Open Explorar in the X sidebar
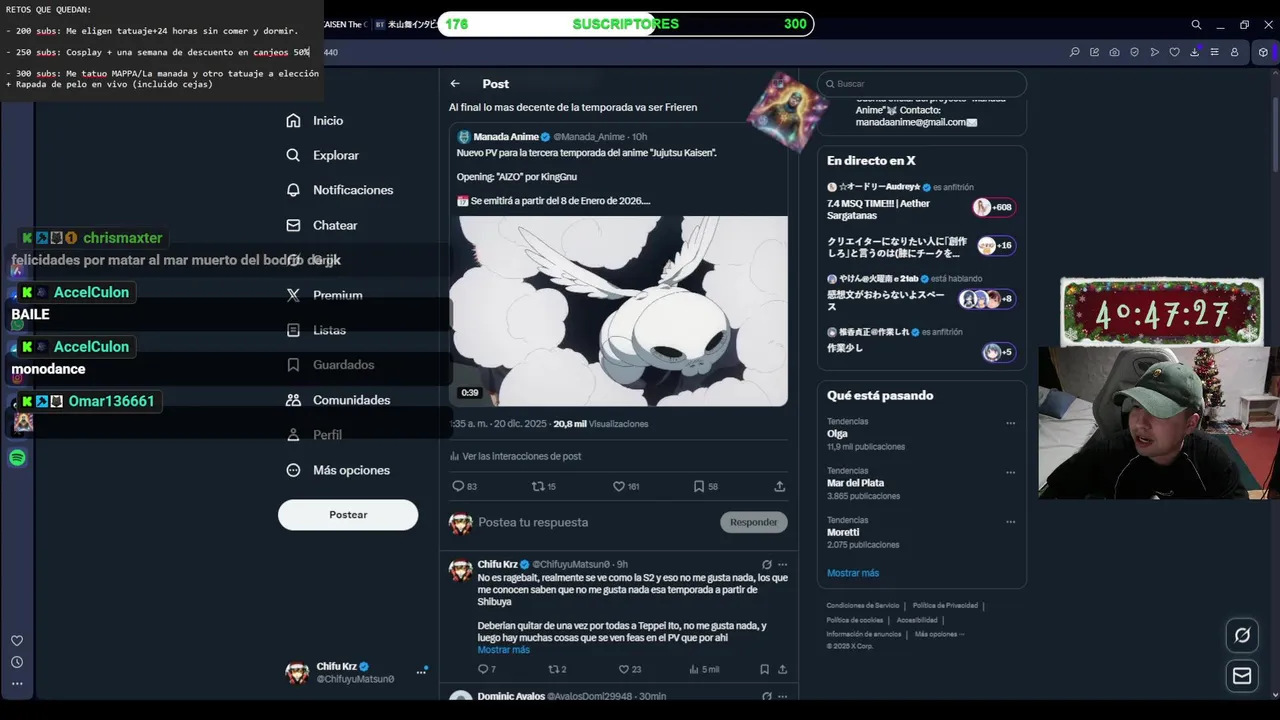 point(322,155)
